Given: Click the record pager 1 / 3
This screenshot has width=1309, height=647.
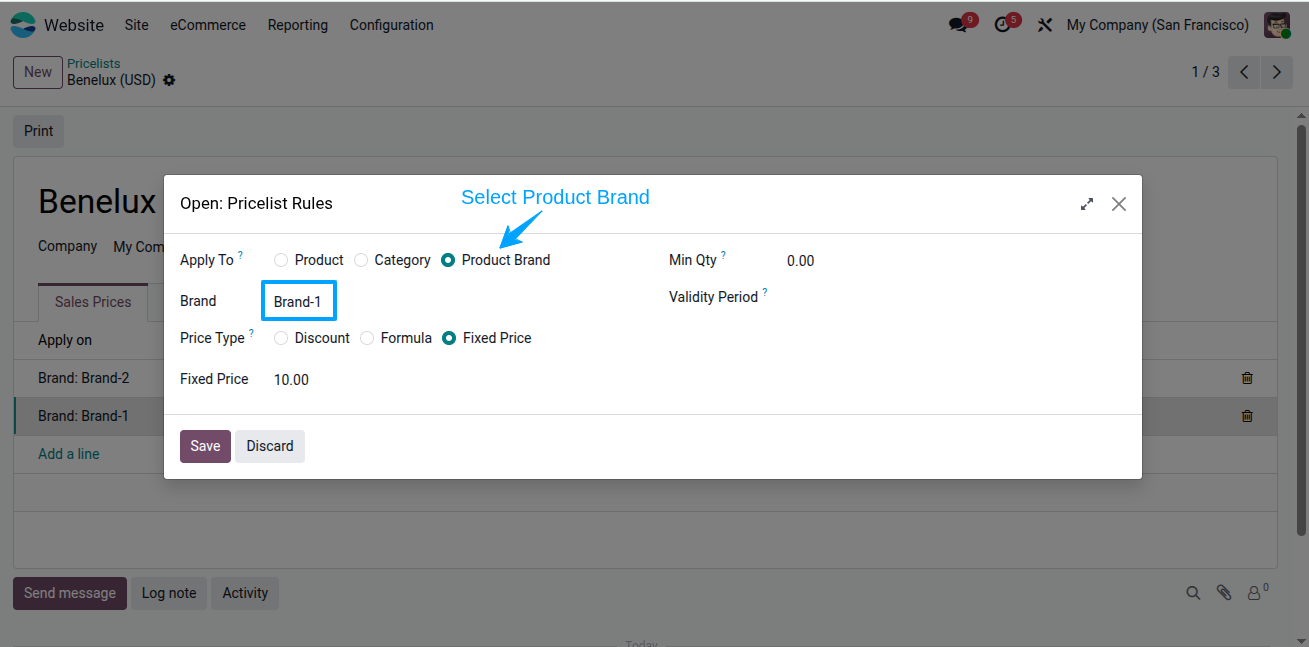Looking at the screenshot, I should click(1205, 72).
